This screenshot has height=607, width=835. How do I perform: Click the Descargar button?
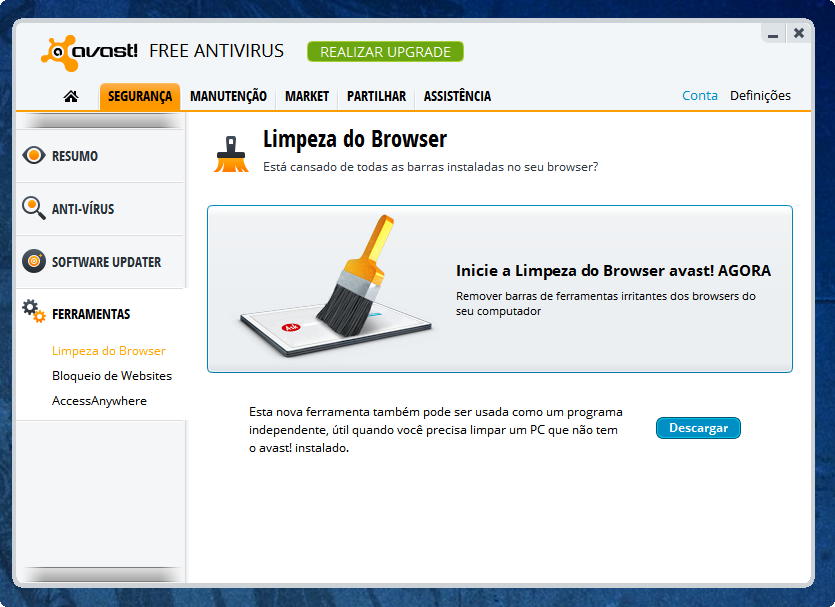tap(698, 428)
